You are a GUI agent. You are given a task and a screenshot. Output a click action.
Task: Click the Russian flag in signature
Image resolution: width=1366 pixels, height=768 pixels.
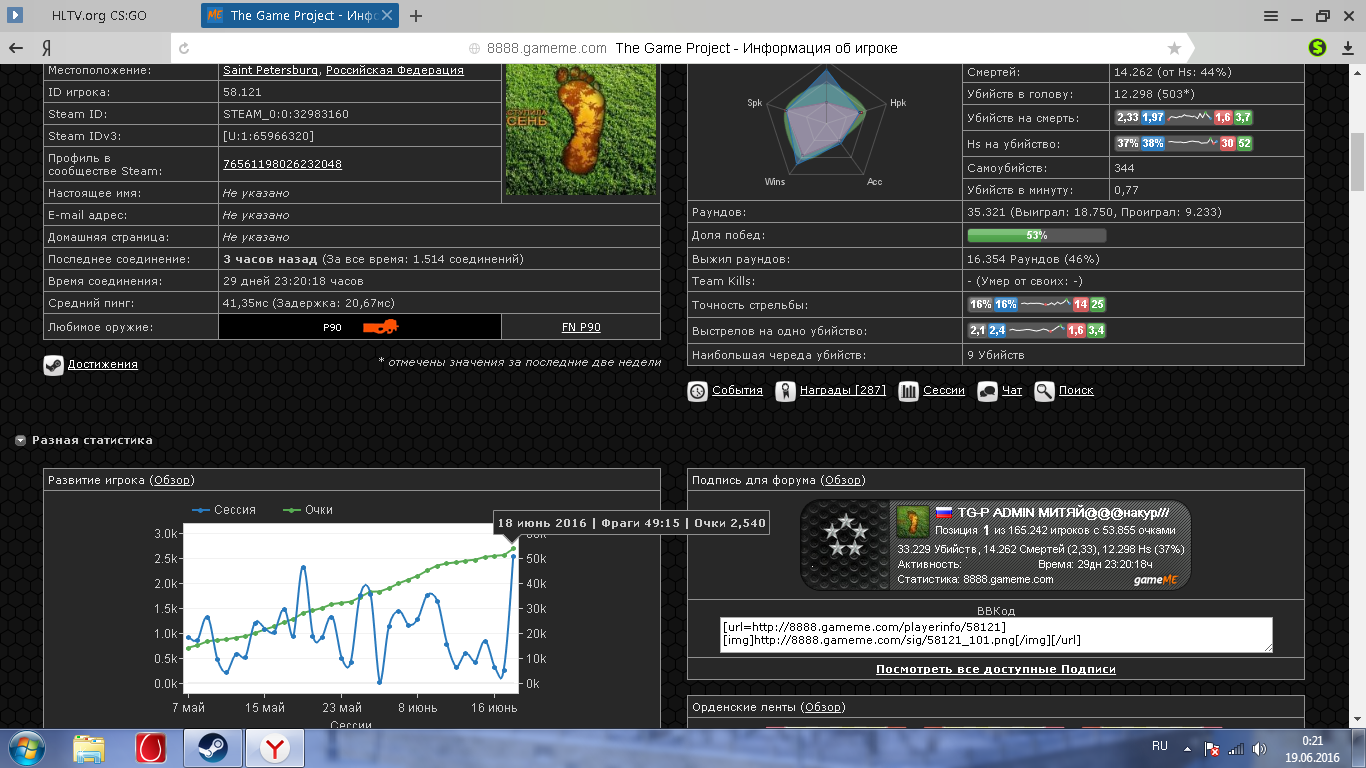pos(942,512)
